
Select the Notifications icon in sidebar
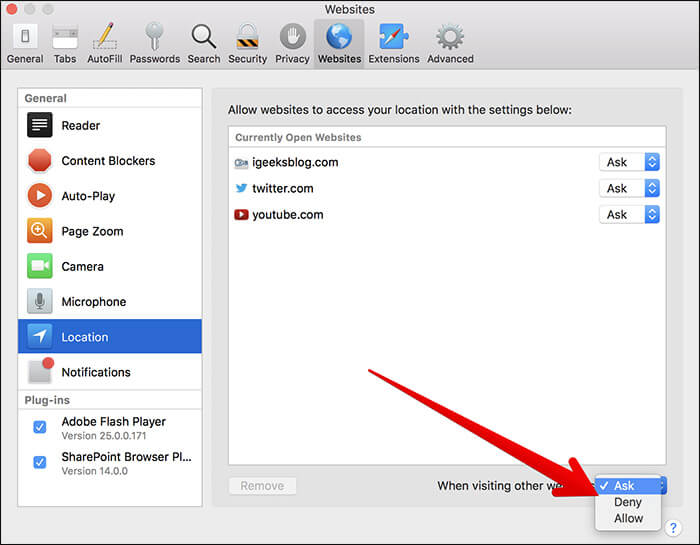pos(40,370)
